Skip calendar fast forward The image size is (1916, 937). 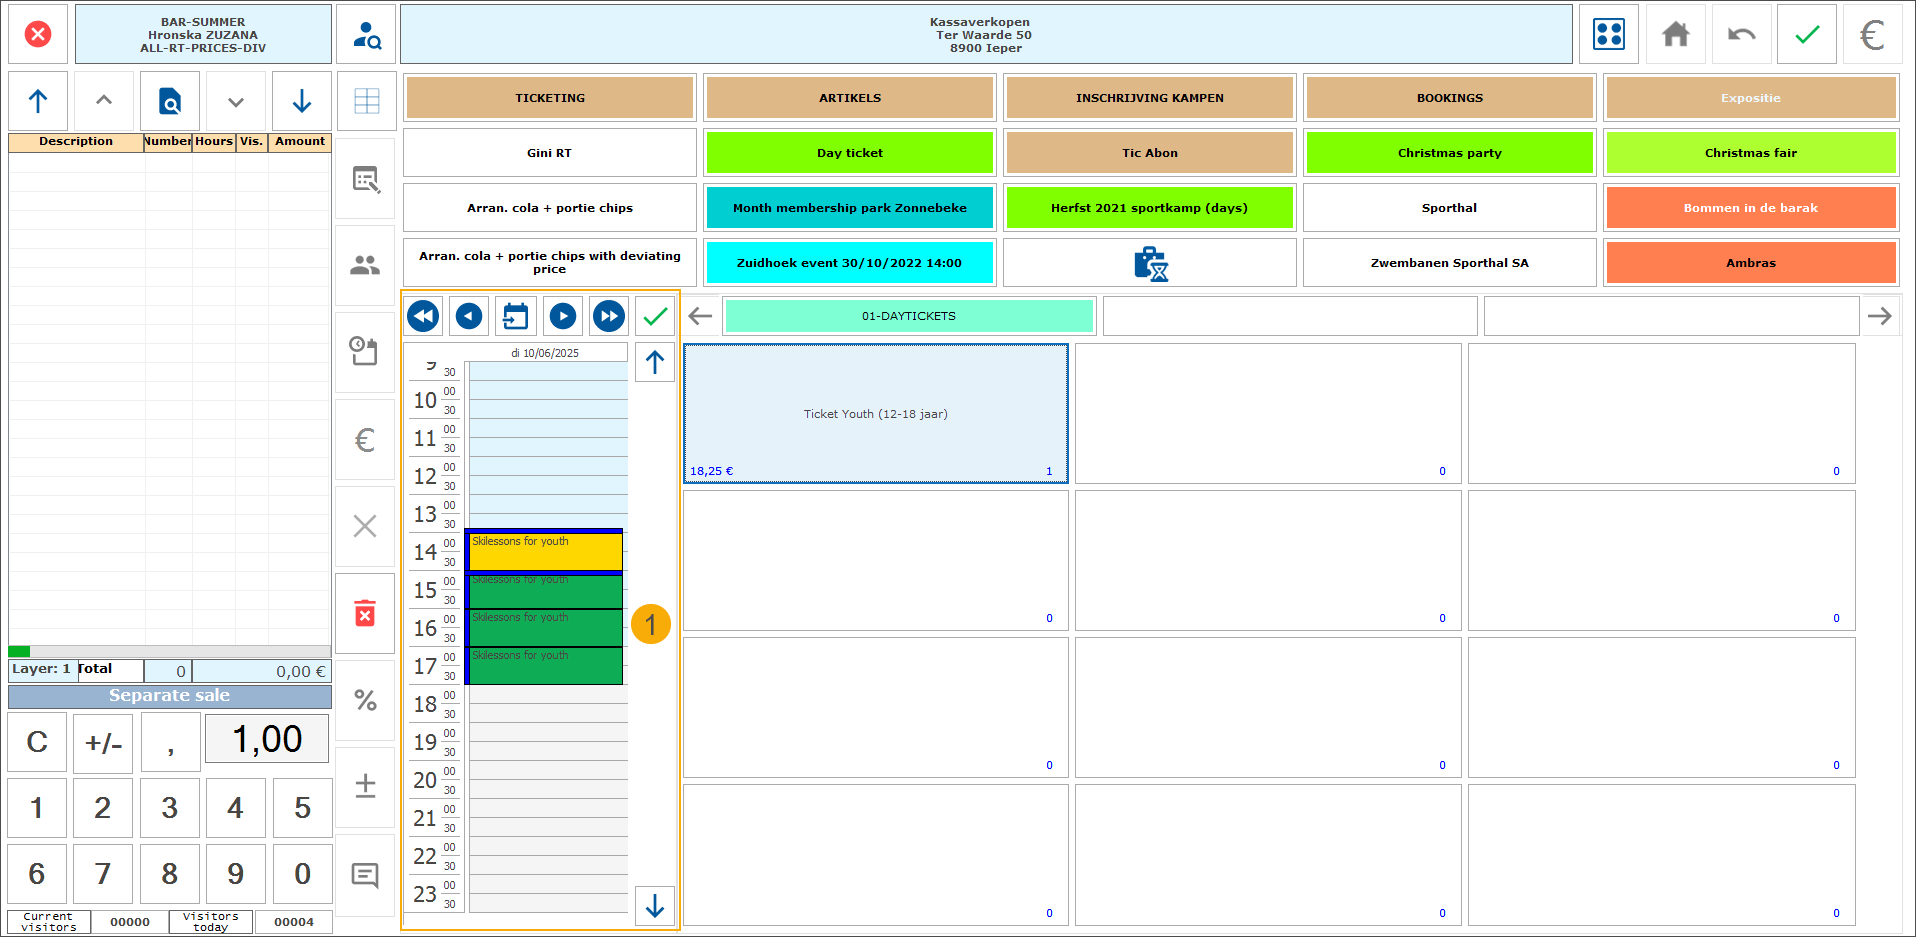[608, 317]
